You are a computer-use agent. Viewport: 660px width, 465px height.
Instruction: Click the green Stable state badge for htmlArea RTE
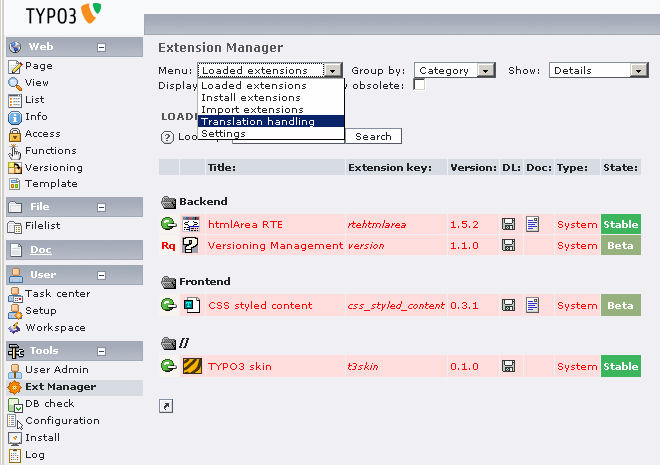click(x=620, y=225)
